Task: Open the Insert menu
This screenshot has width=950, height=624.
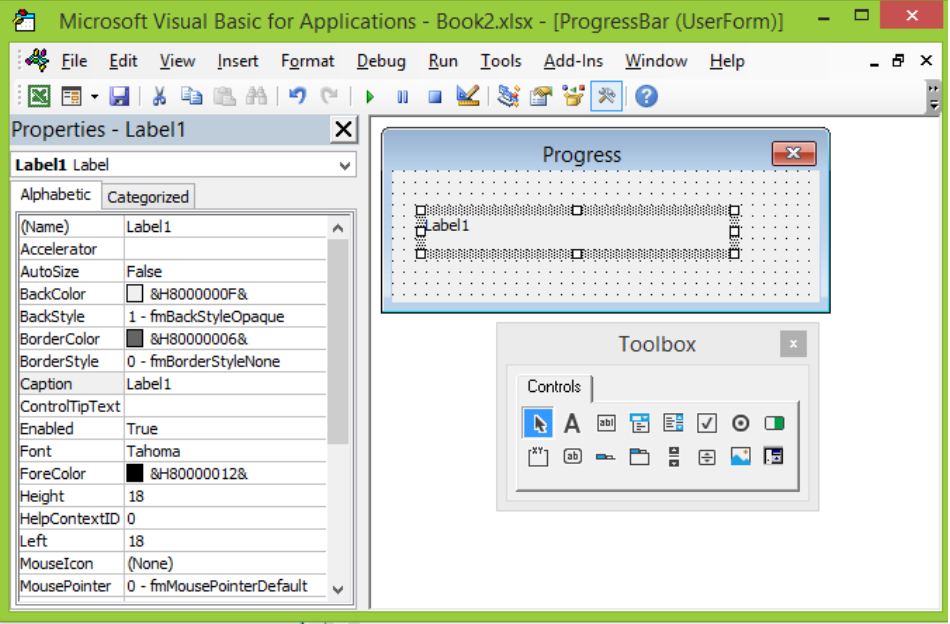Action: click(238, 61)
